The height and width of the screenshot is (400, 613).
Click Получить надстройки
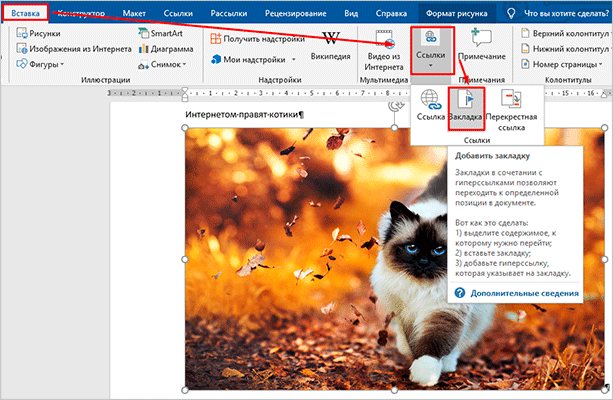click(x=257, y=39)
